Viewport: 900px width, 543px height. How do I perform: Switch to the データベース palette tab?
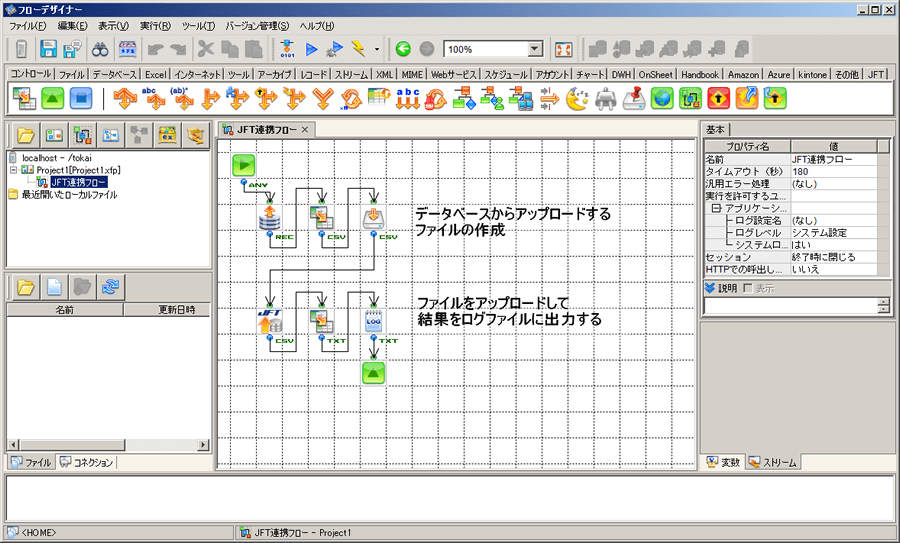pos(115,74)
